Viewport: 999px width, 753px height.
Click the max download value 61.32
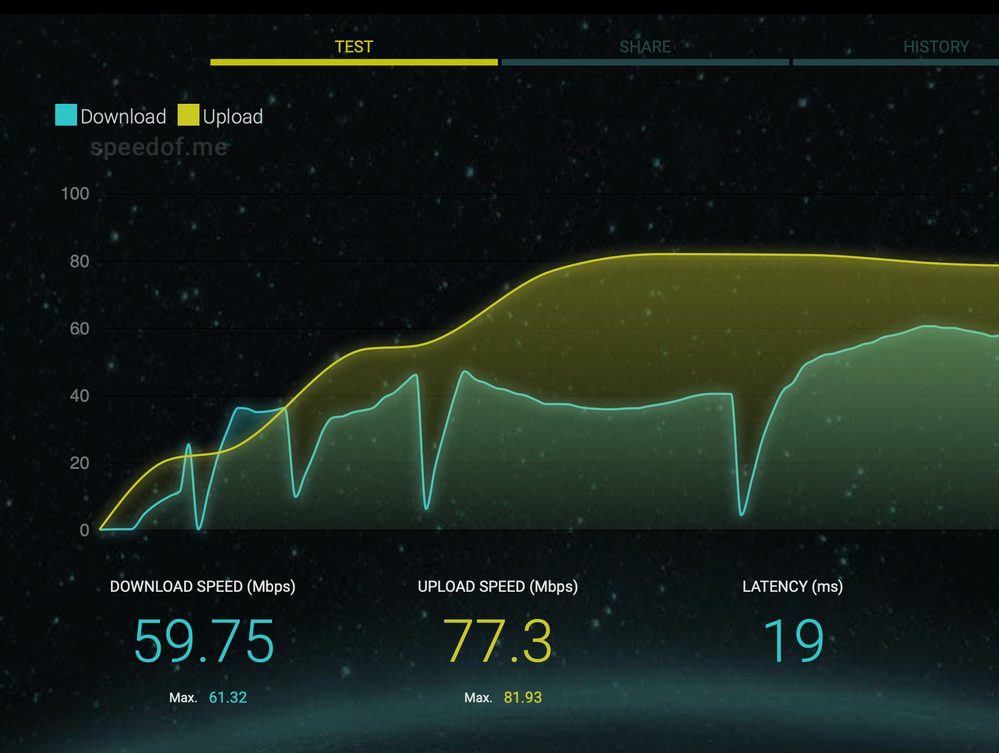click(228, 697)
